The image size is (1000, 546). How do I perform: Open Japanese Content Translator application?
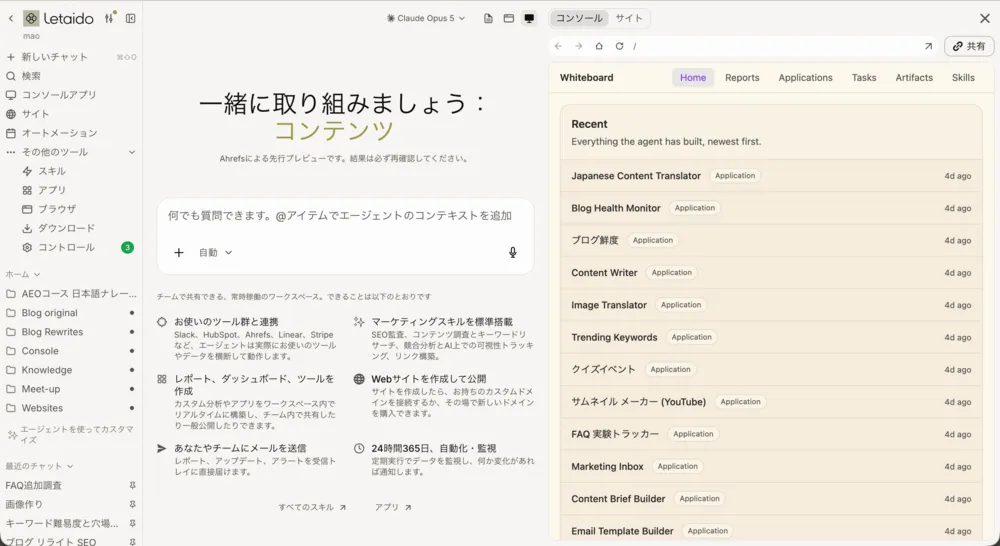(771, 176)
